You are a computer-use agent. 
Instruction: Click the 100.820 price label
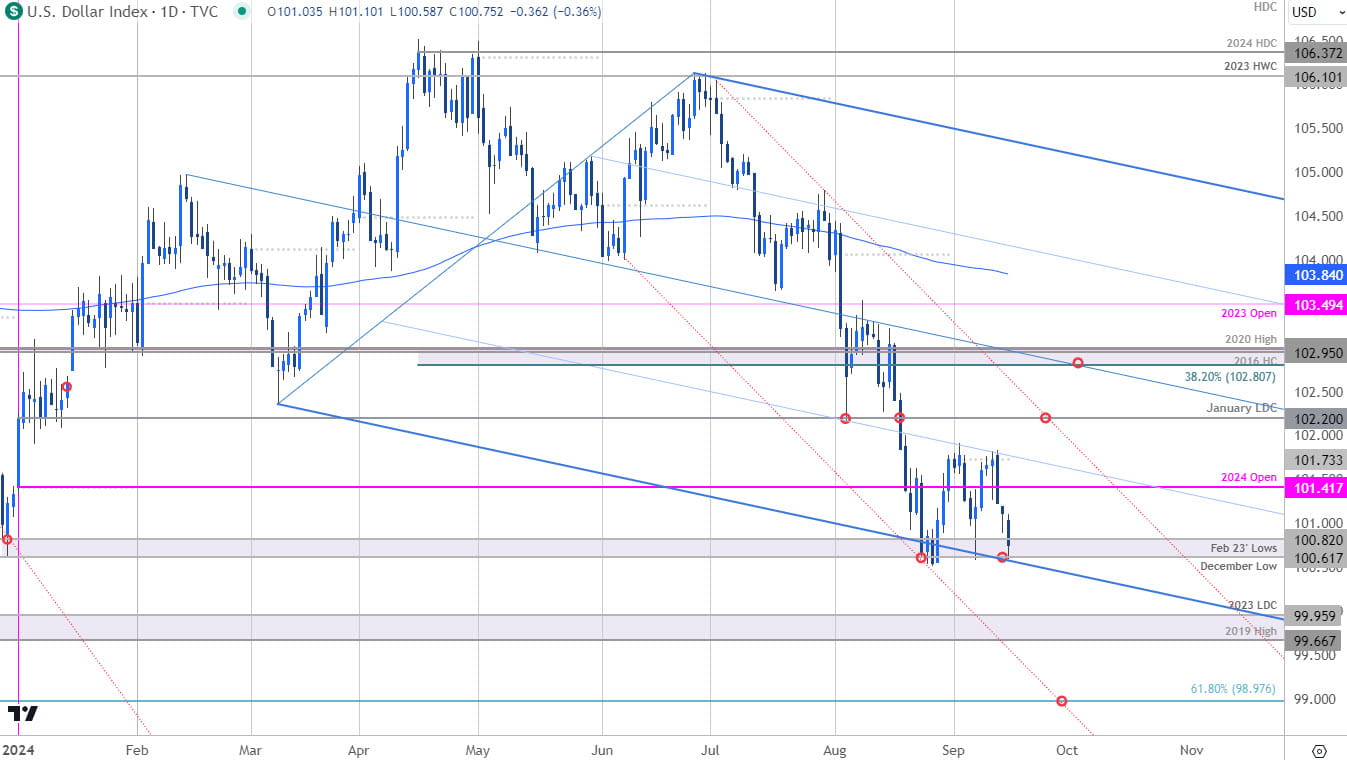1314,540
